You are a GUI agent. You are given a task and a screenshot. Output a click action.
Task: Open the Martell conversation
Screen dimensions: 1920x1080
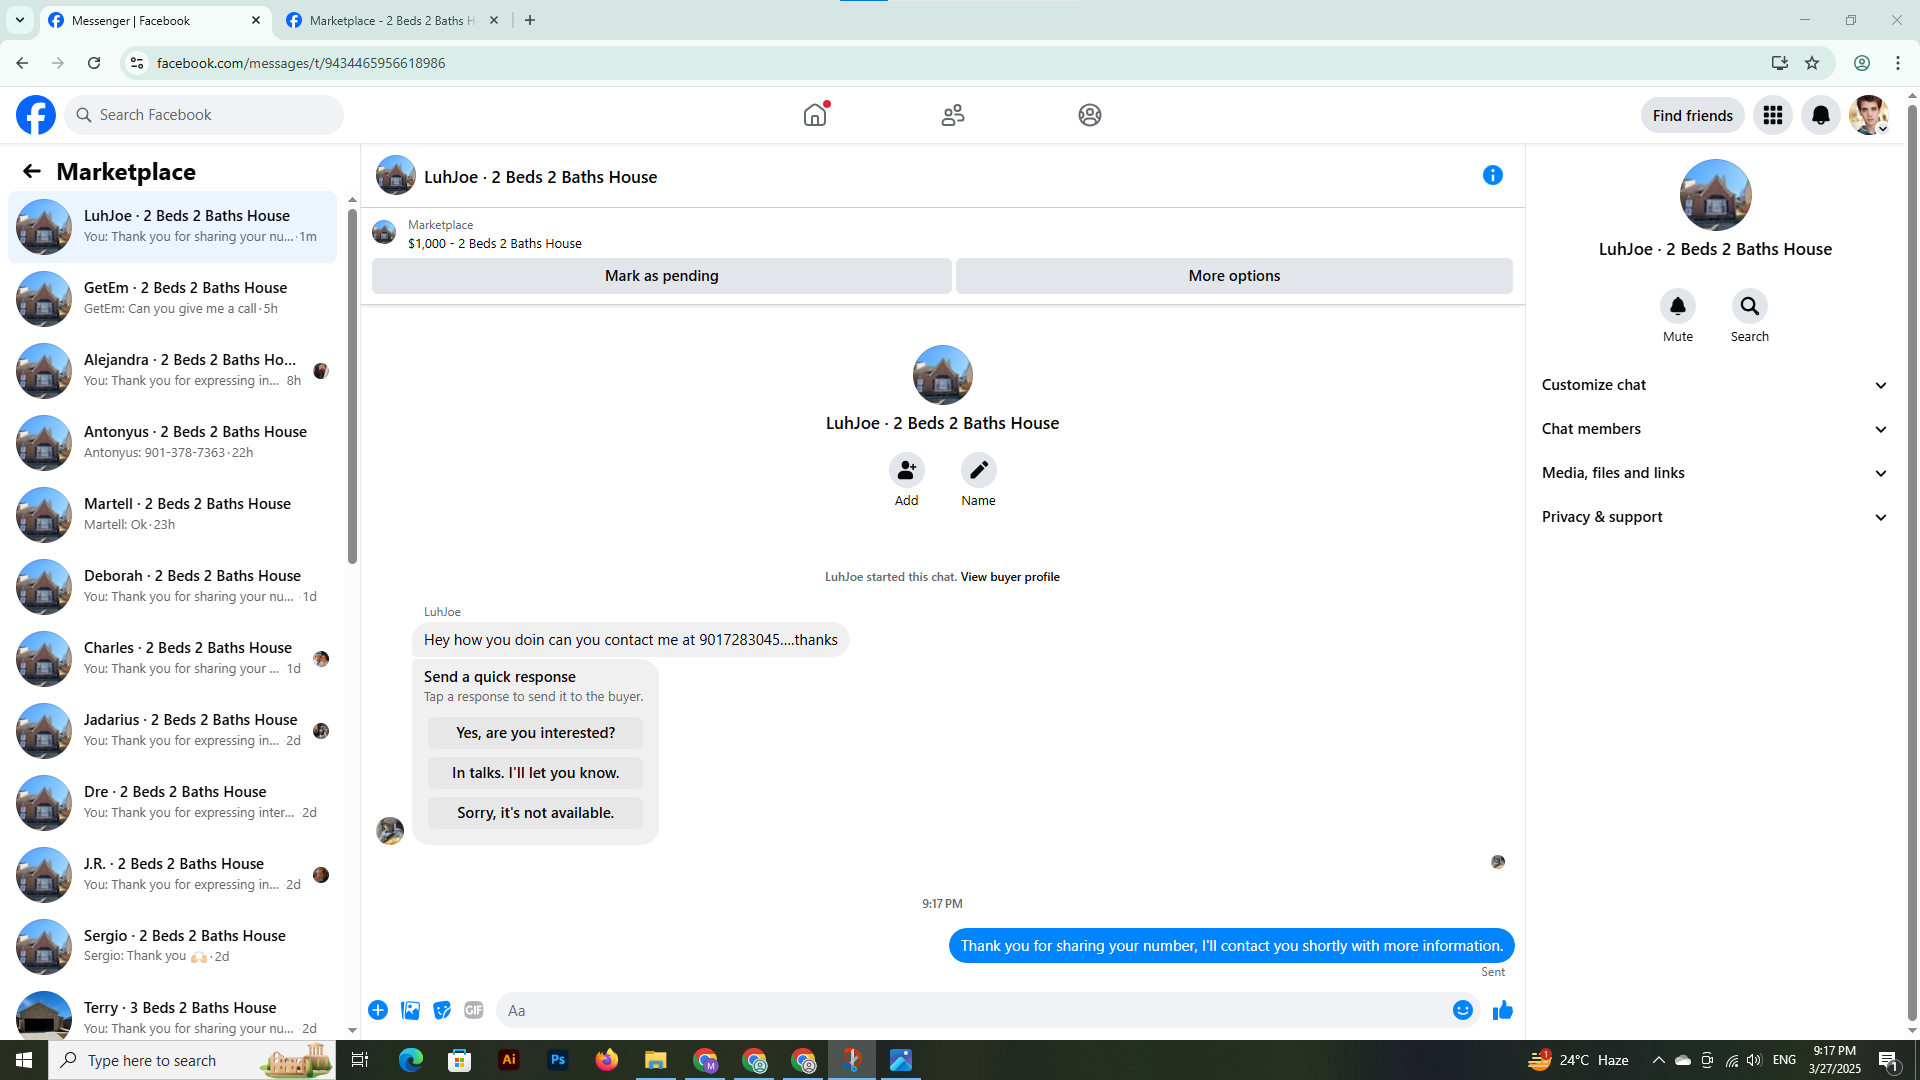pyautogui.click(x=173, y=514)
